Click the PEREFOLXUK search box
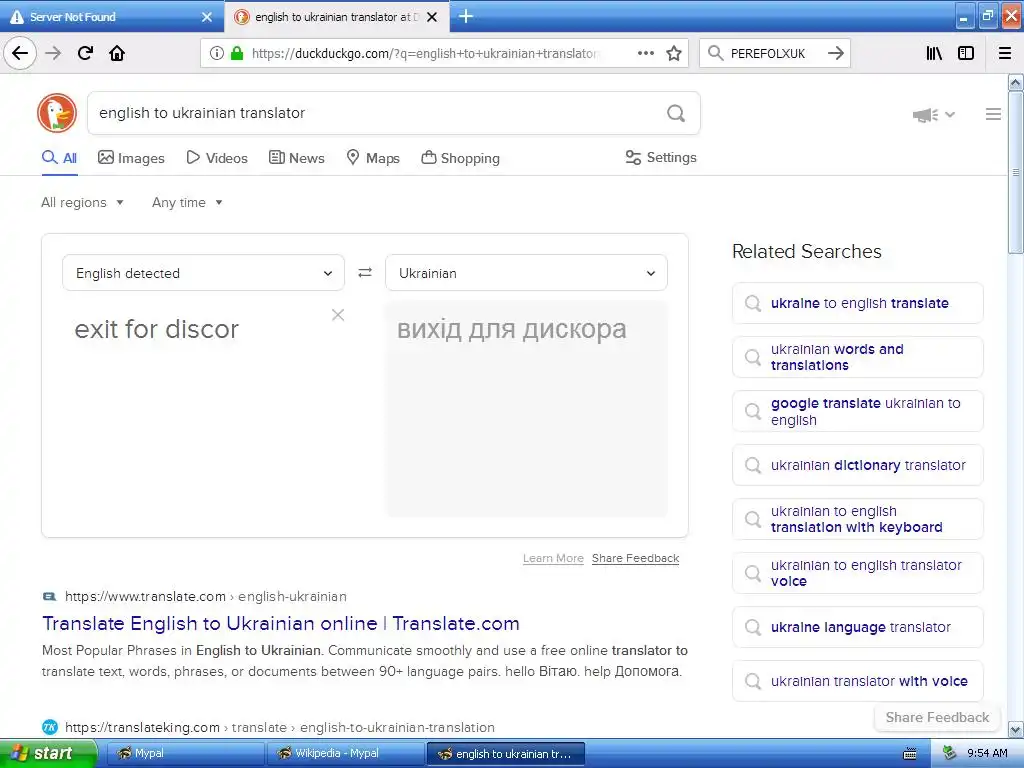The height and width of the screenshot is (768, 1024). (774, 54)
